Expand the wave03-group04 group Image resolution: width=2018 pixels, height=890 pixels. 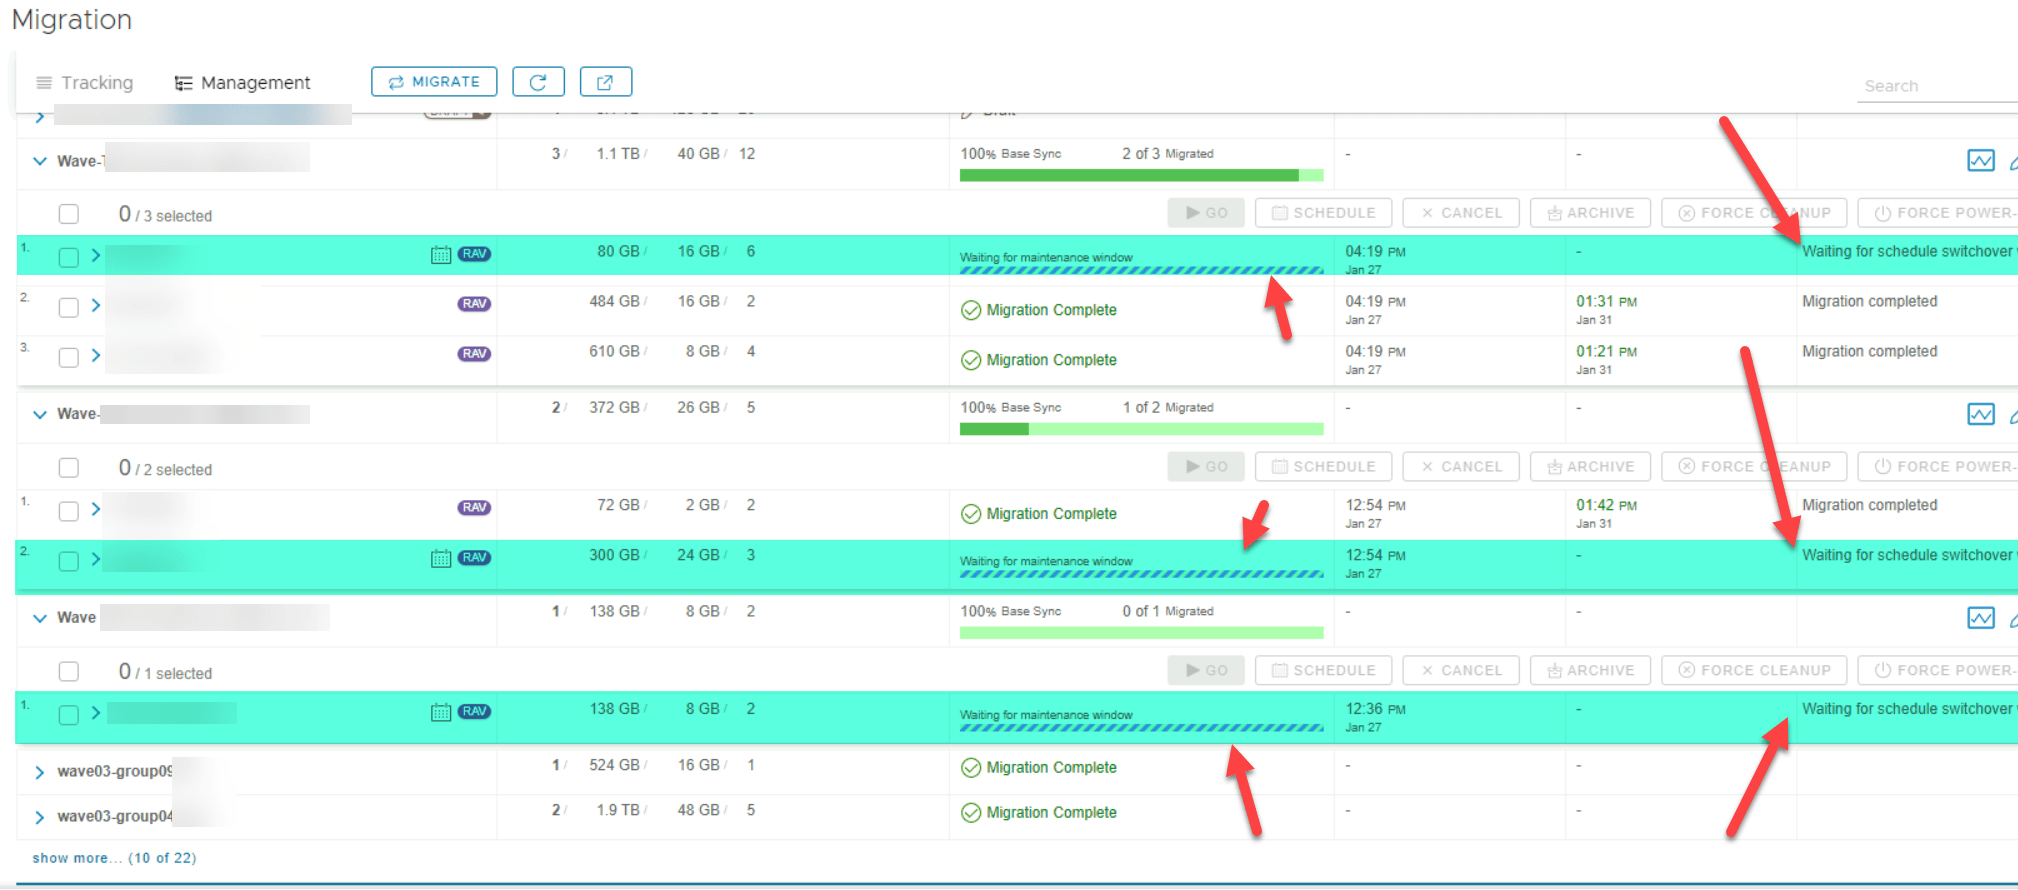coord(39,817)
